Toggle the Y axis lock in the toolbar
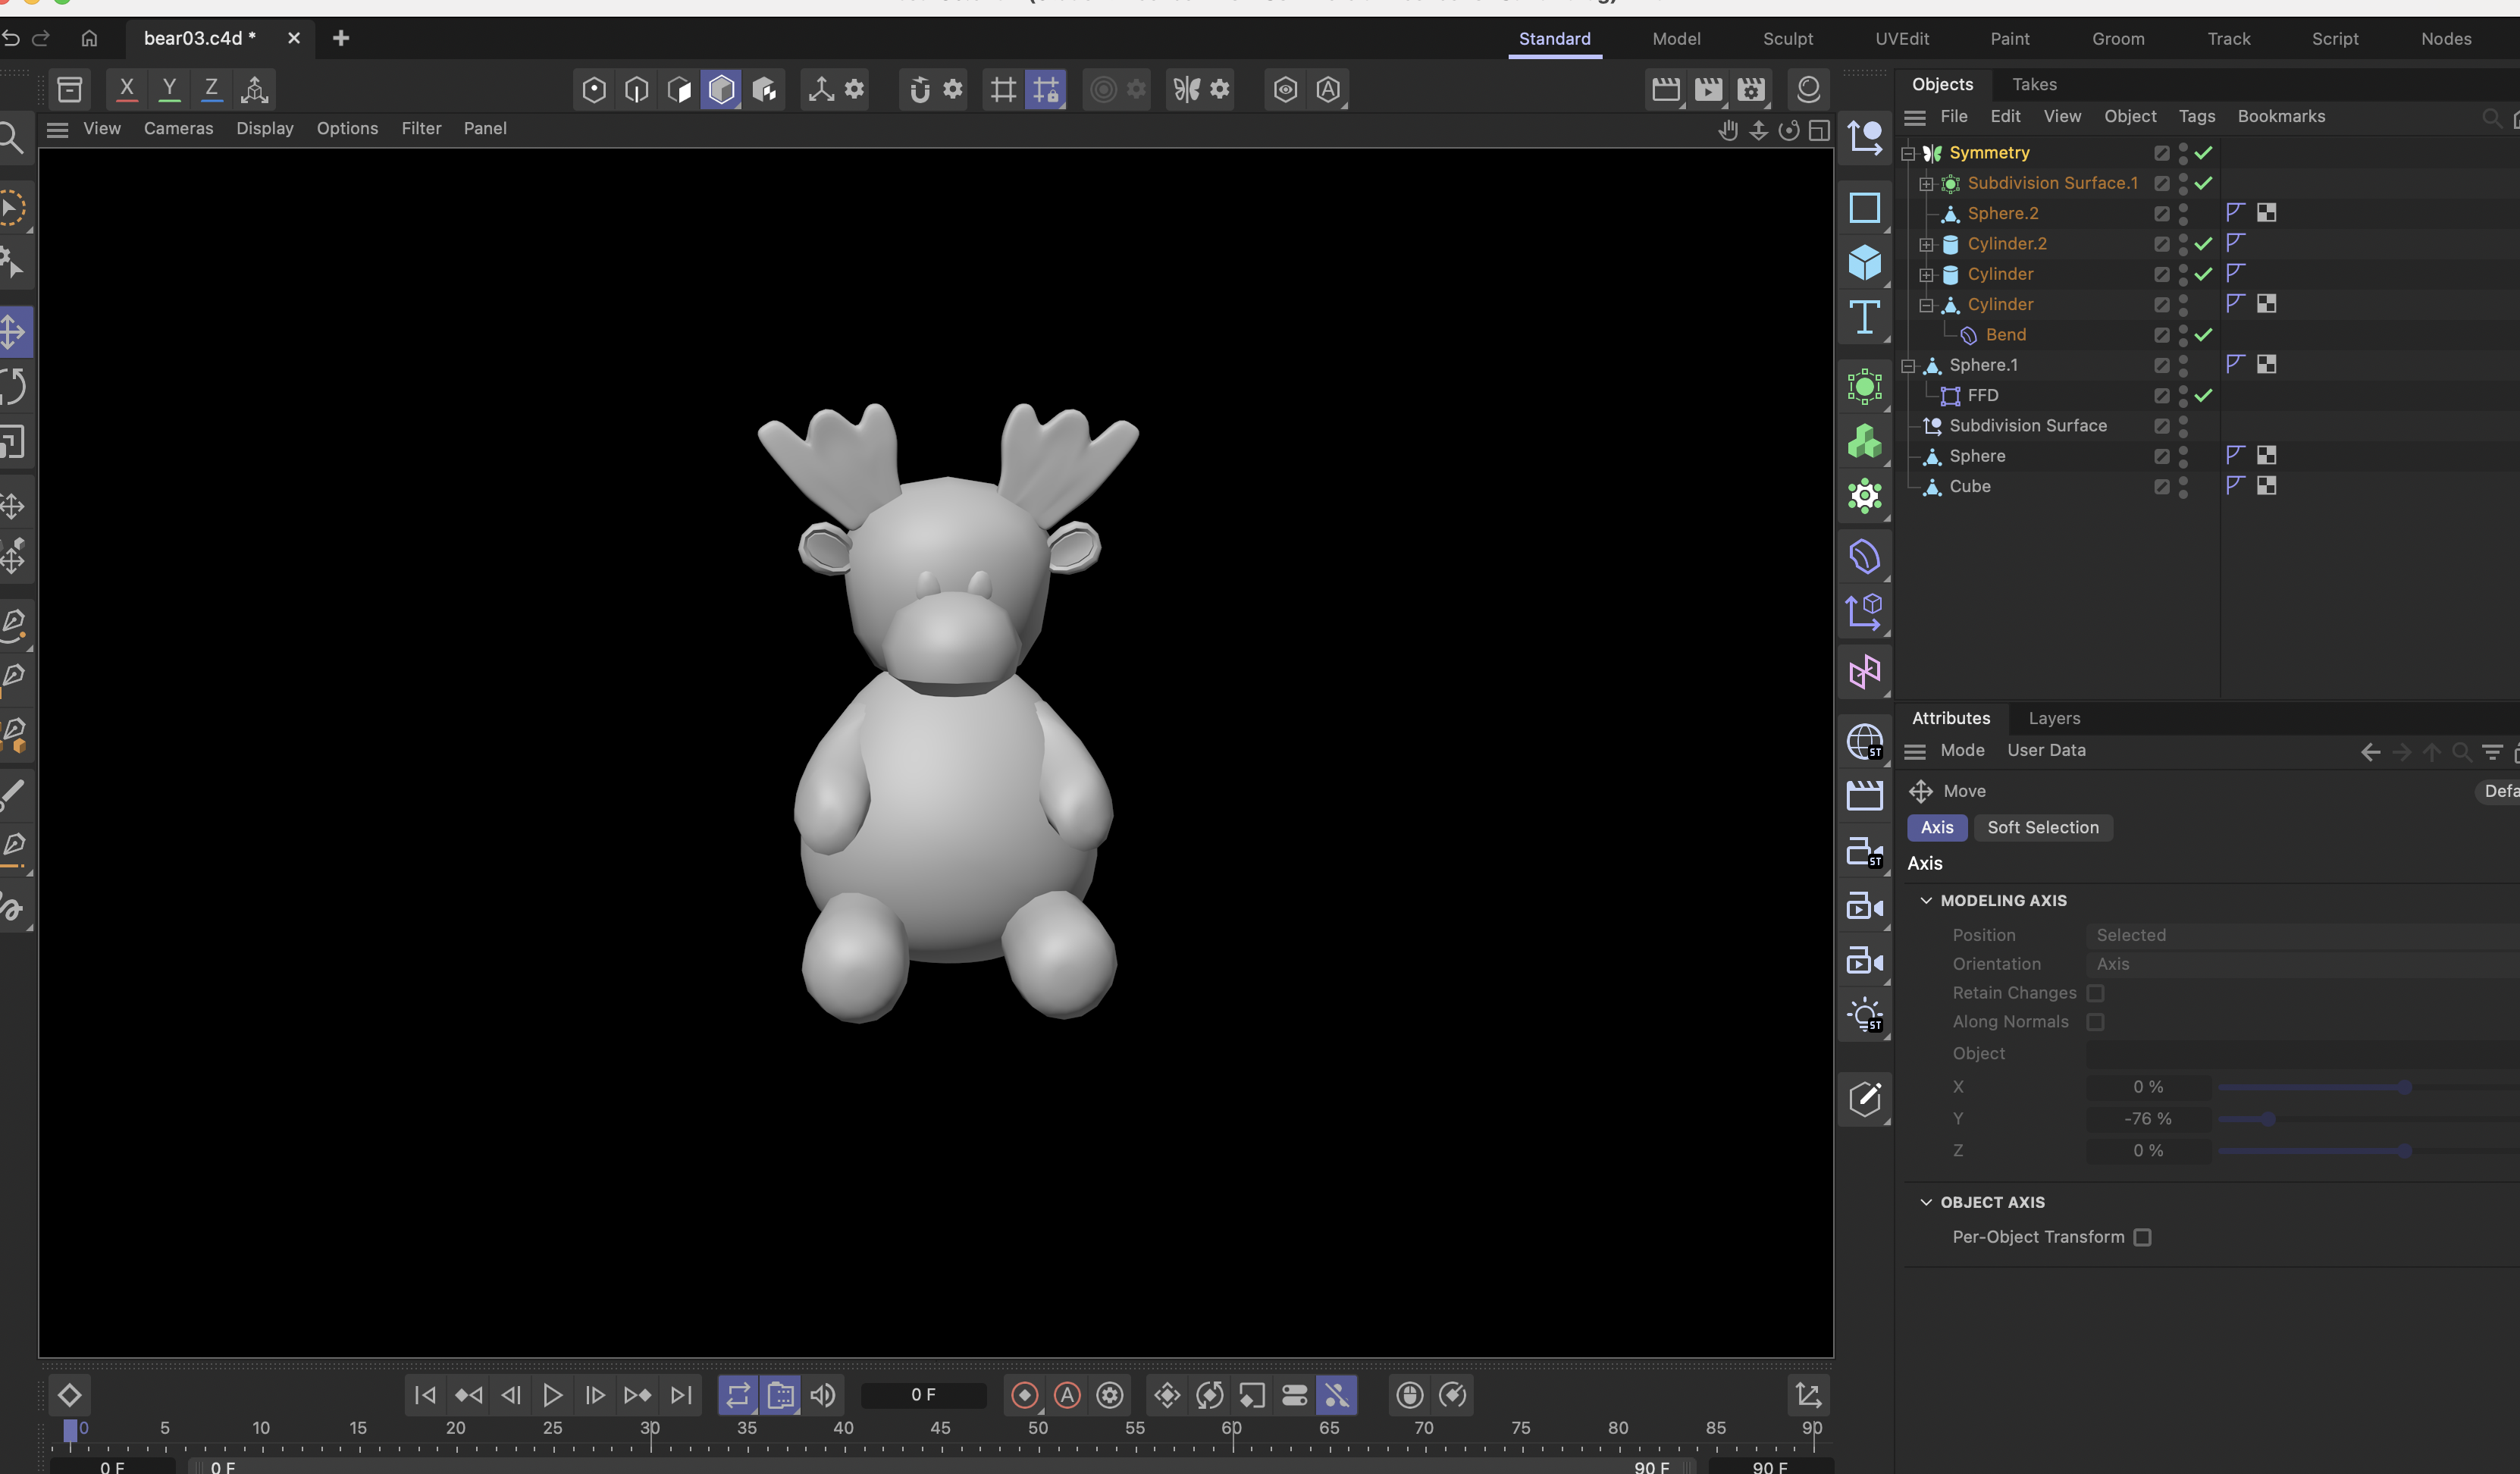The height and width of the screenshot is (1474, 2520). tap(168, 88)
